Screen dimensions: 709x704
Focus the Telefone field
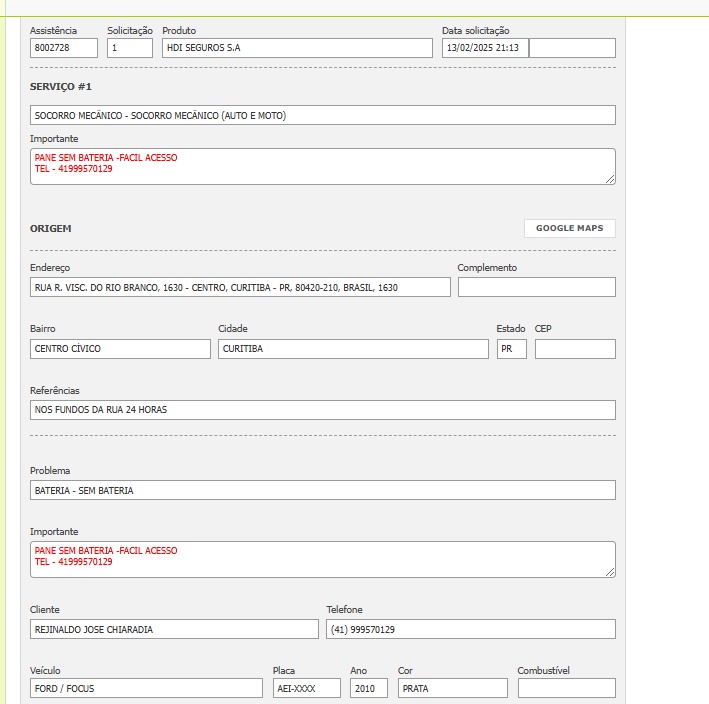pyautogui.click(x=470, y=629)
